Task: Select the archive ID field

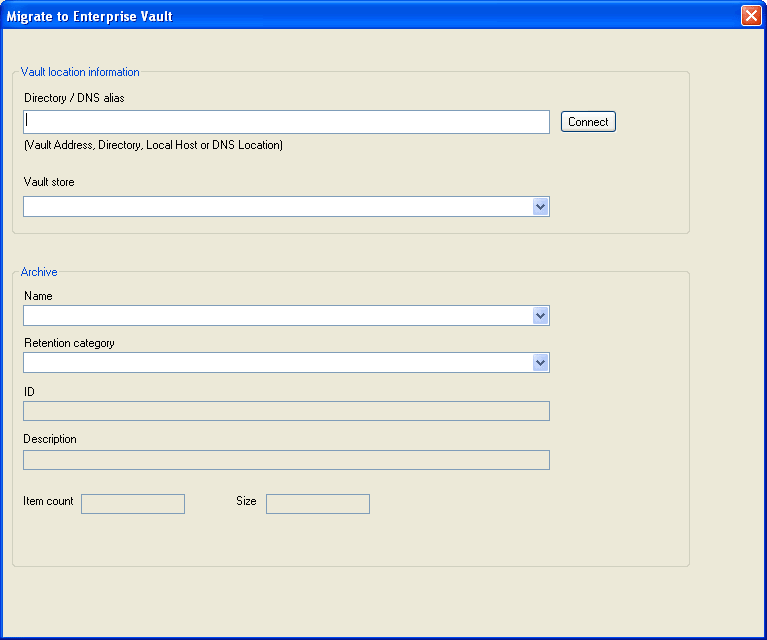Action: pos(286,411)
